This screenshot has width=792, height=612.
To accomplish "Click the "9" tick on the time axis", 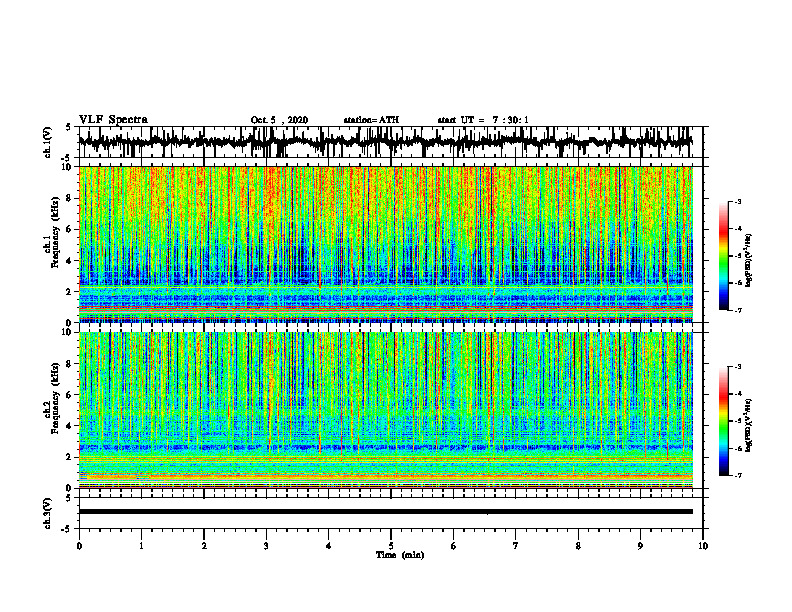I will 640,546.
